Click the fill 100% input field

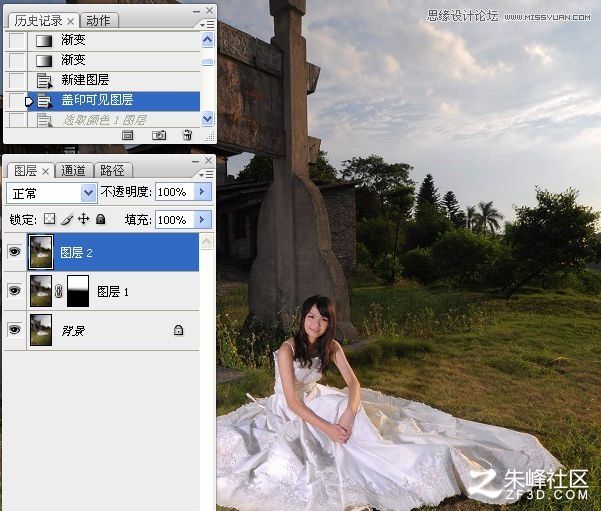click(x=175, y=220)
